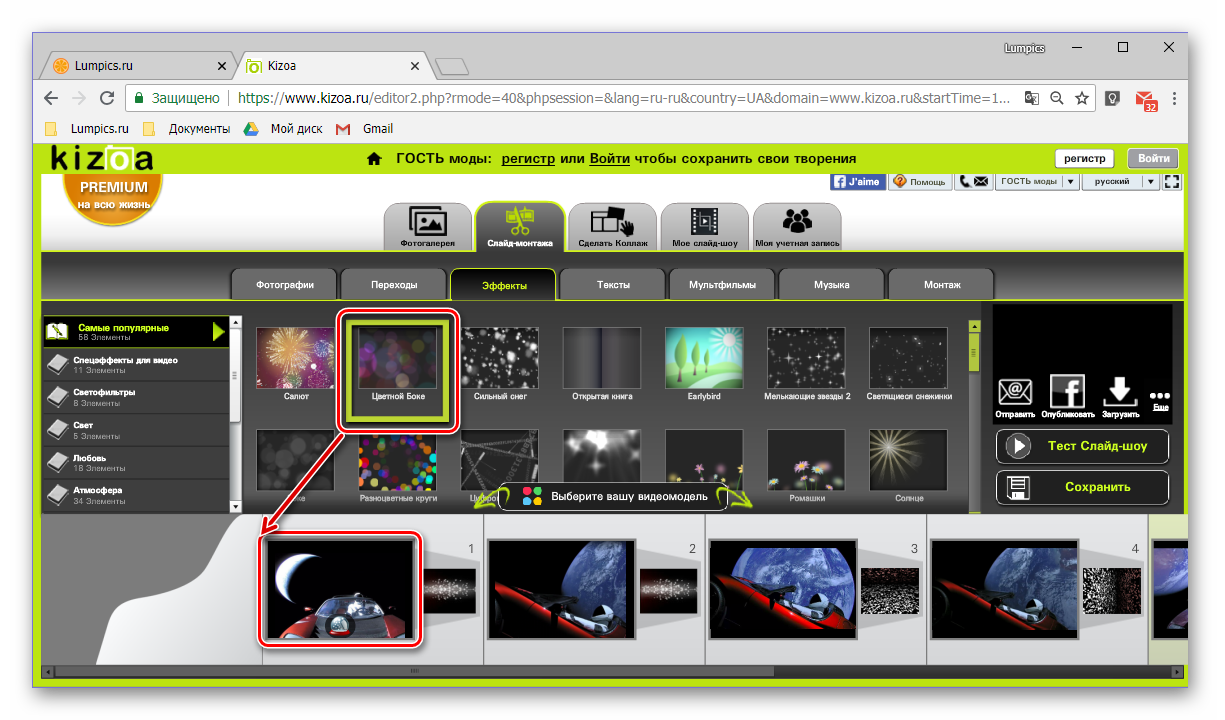This screenshot has width=1225, height=720.
Task: Click the Помощь help button
Action: [x=918, y=181]
